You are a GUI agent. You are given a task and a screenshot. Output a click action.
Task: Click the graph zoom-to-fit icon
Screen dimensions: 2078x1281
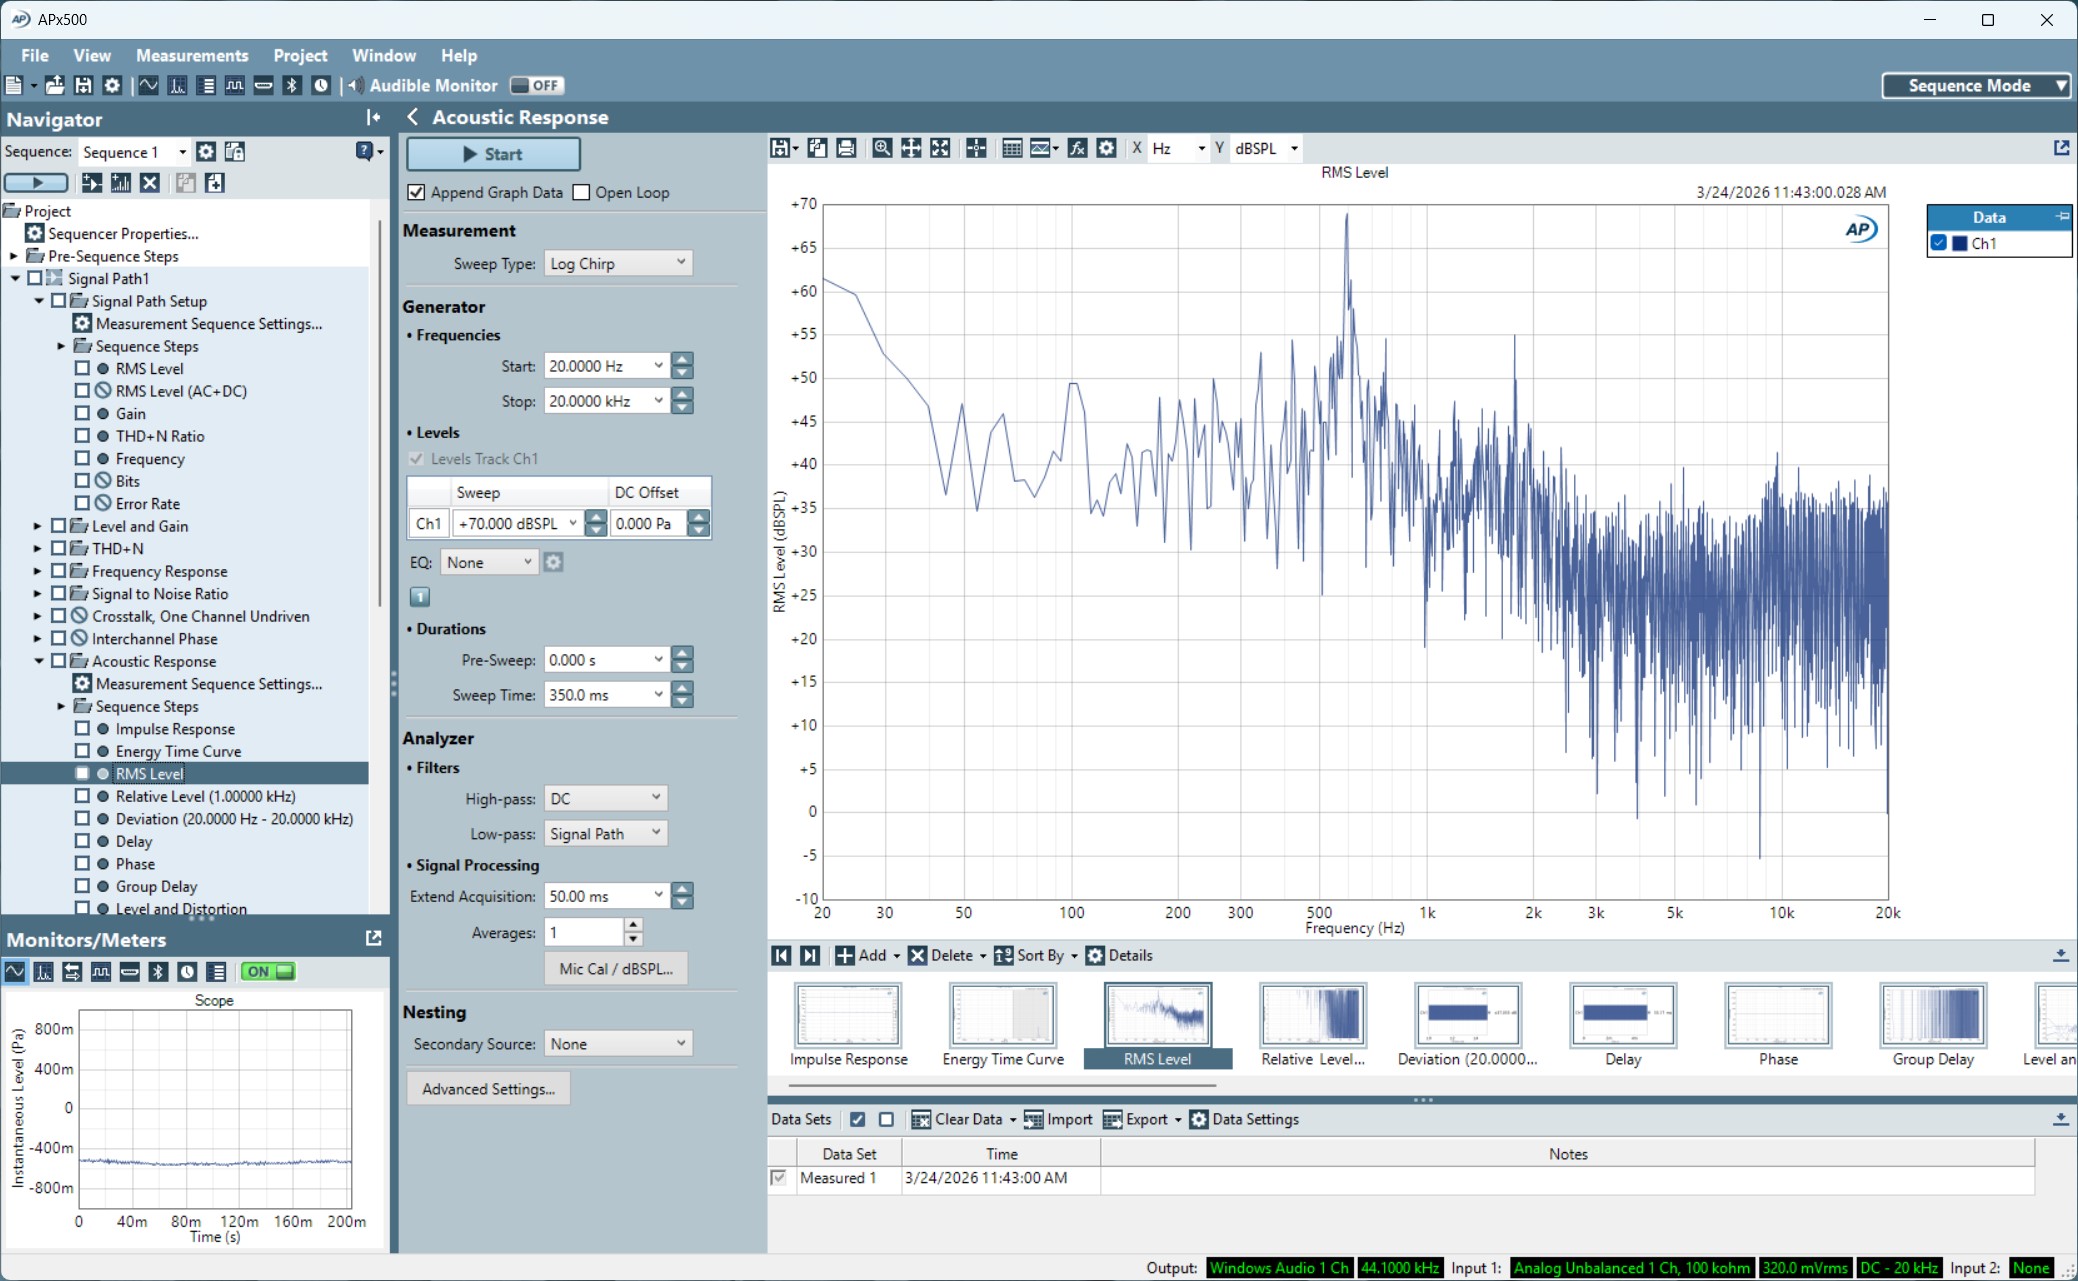(x=940, y=148)
